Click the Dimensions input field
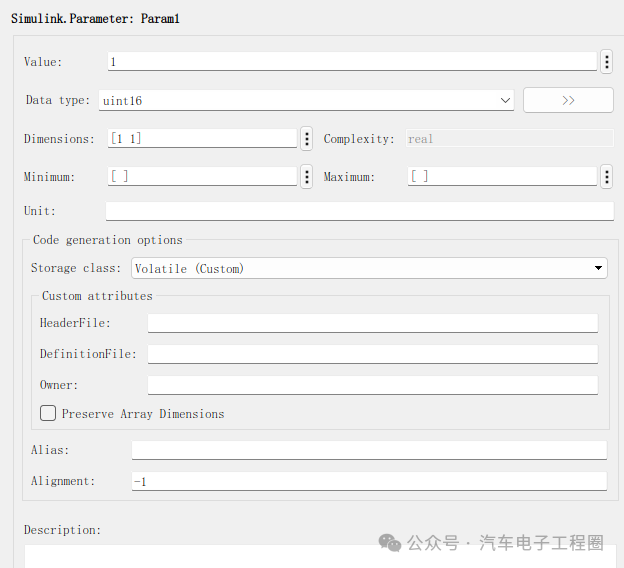The image size is (624, 568). [203, 139]
